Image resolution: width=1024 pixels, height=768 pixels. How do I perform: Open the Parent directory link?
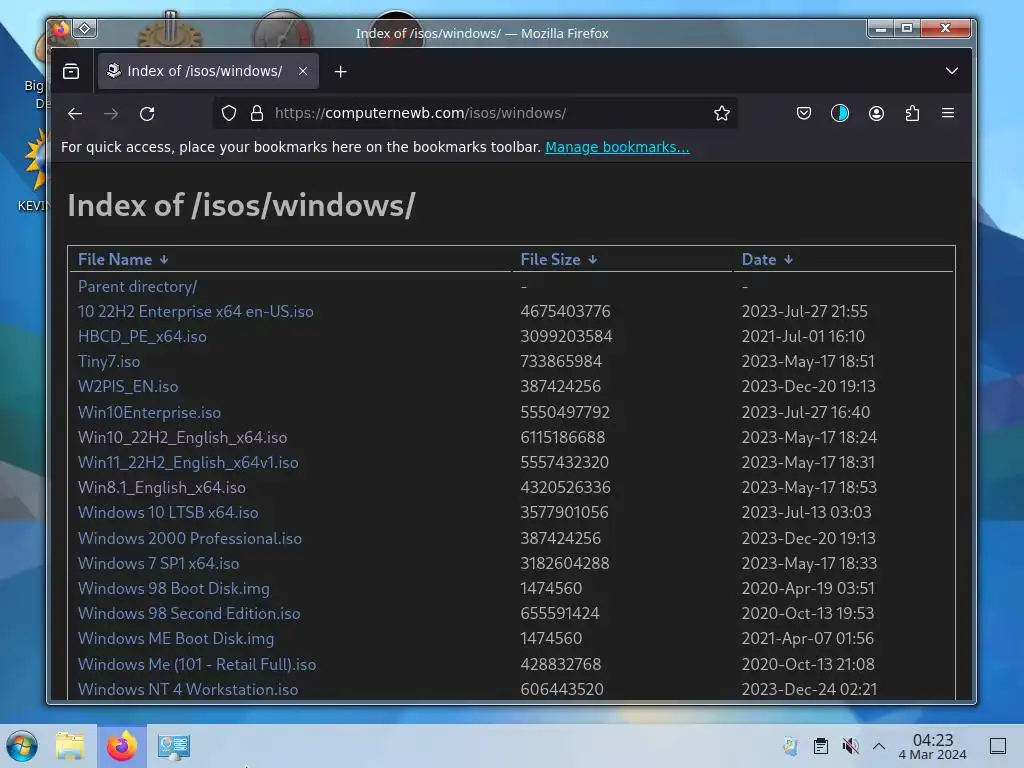pos(137,286)
